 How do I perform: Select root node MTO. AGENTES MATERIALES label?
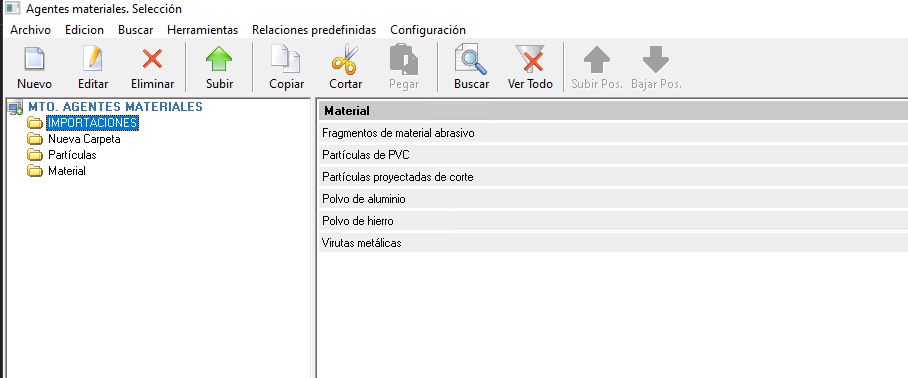pyautogui.click(x=115, y=107)
